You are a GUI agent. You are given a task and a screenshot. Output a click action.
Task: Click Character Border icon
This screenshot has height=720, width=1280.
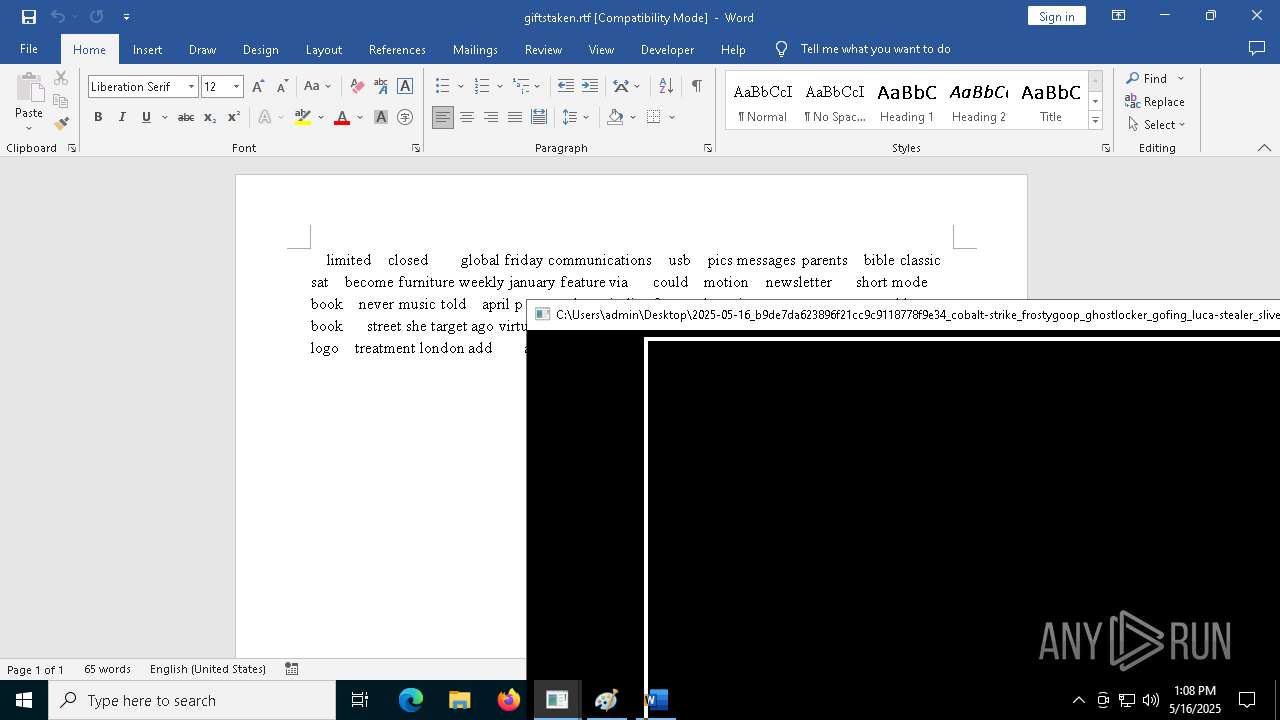[405, 87]
